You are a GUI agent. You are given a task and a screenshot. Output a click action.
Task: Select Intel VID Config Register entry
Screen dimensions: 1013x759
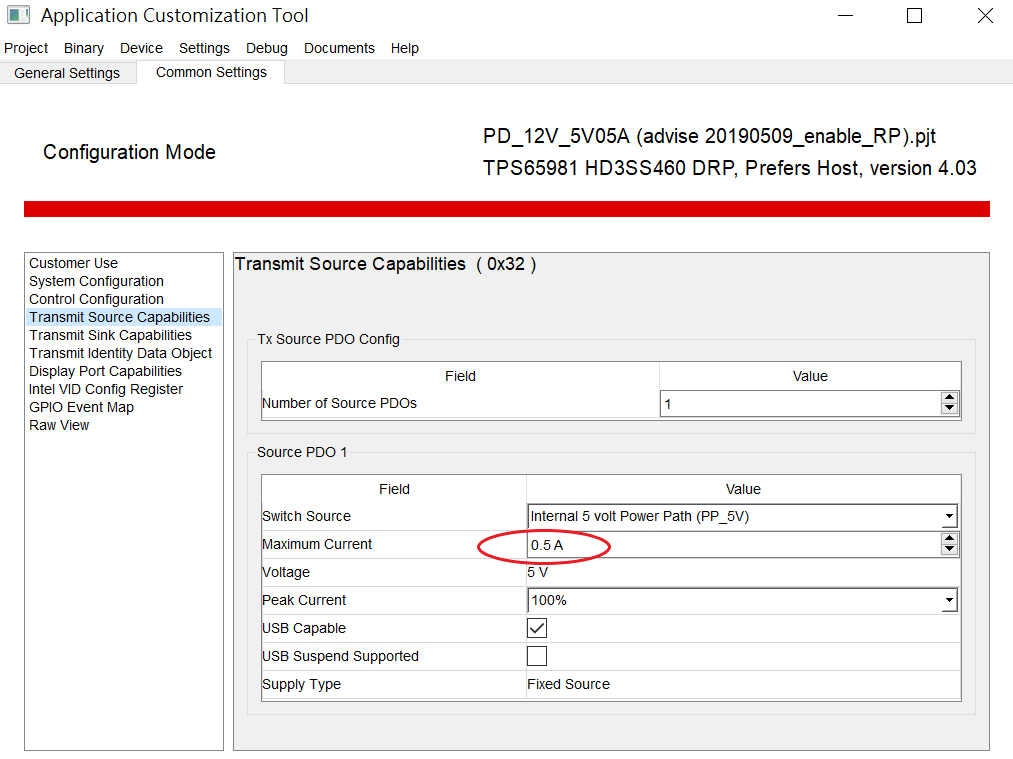tap(106, 390)
